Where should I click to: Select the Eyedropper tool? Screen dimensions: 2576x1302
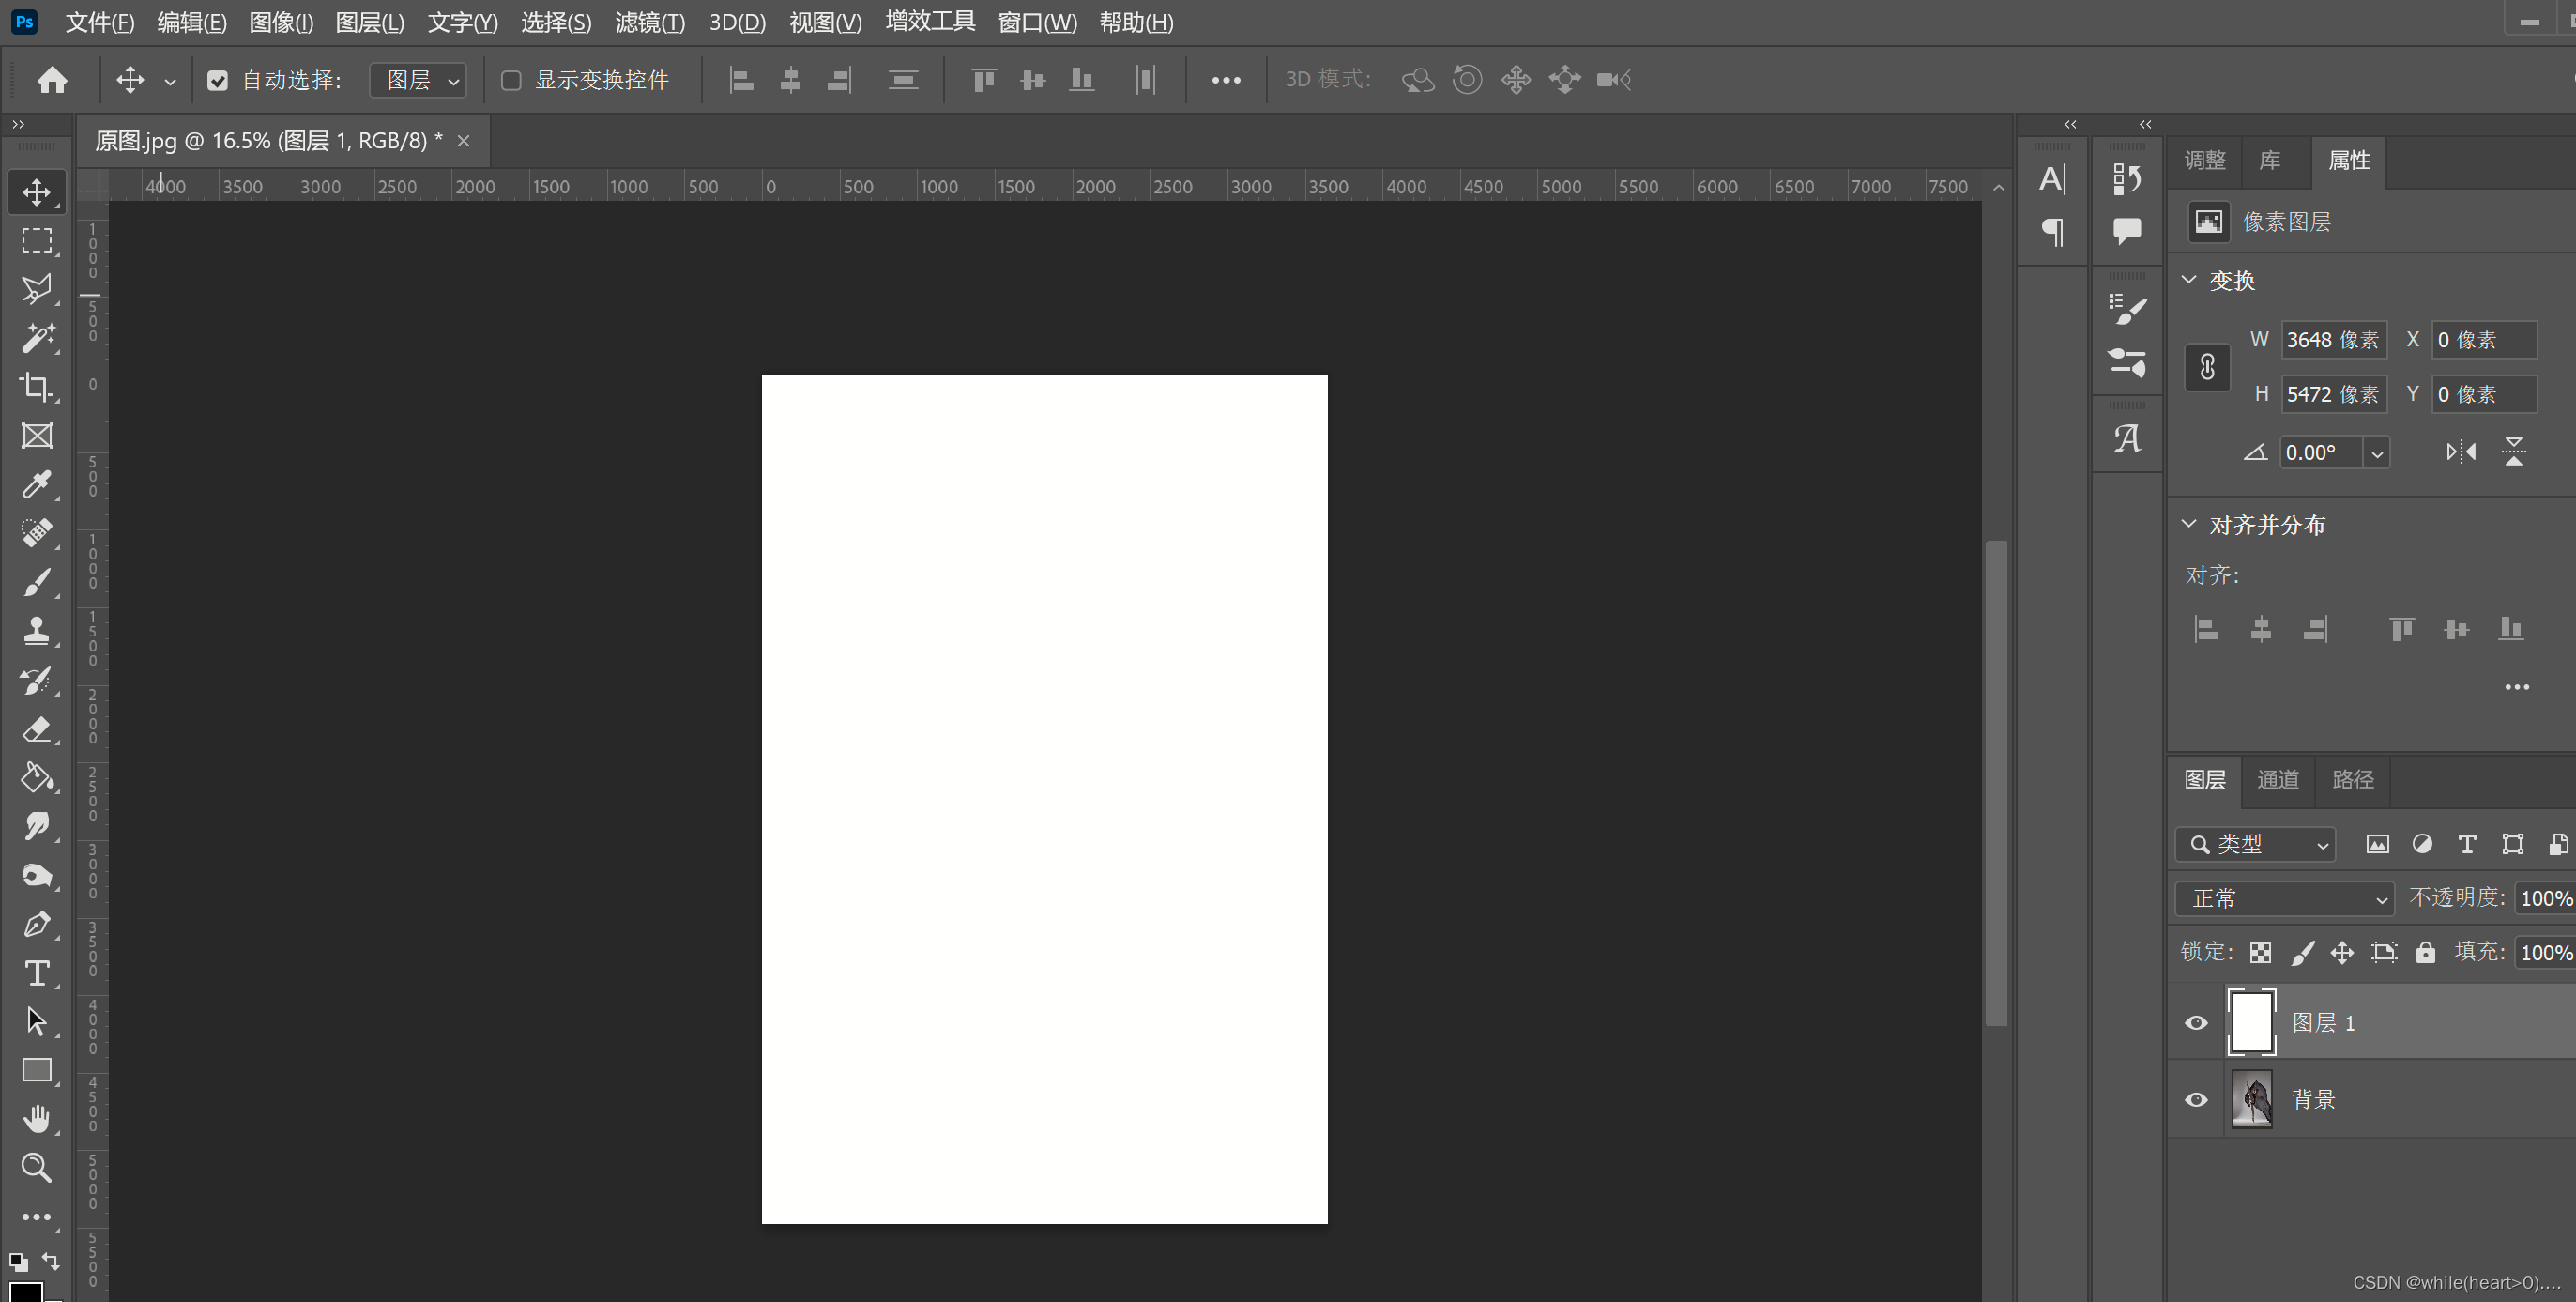[37, 485]
